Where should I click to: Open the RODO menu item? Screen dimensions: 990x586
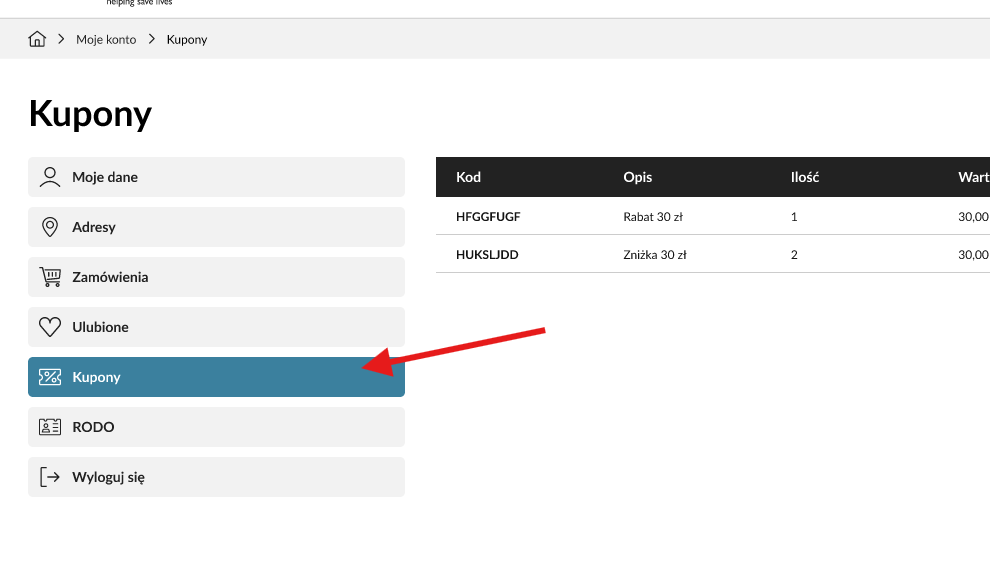click(217, 427)
